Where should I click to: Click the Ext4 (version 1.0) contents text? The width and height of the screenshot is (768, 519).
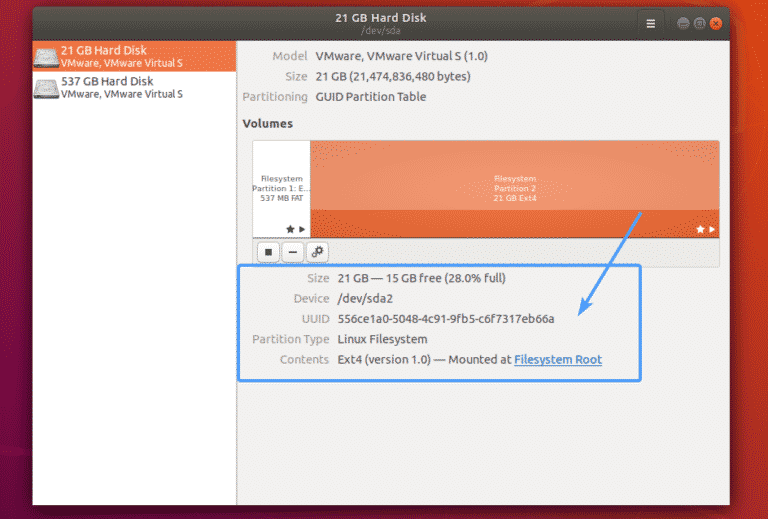point(384,359)
